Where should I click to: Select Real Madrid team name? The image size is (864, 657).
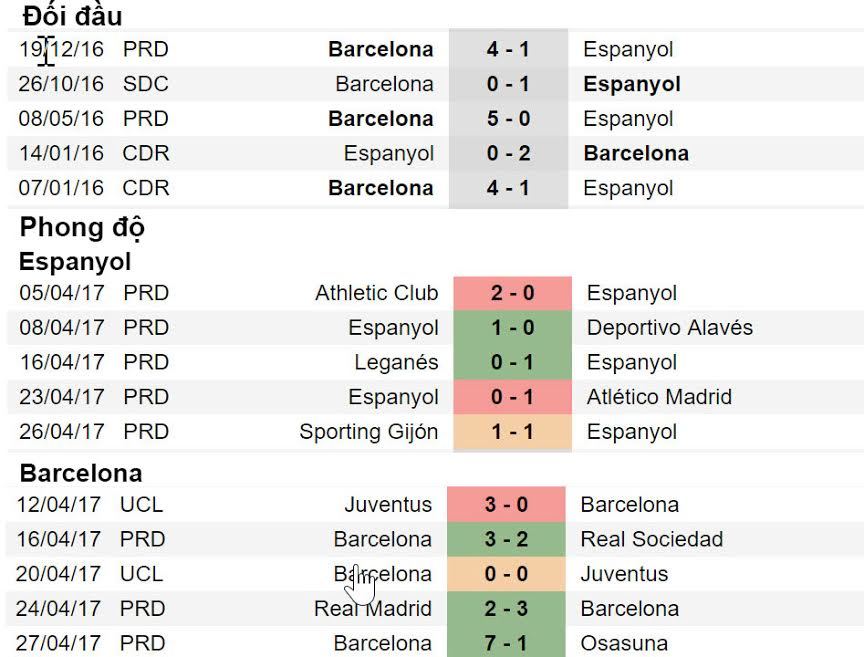(x=373, y=608)
